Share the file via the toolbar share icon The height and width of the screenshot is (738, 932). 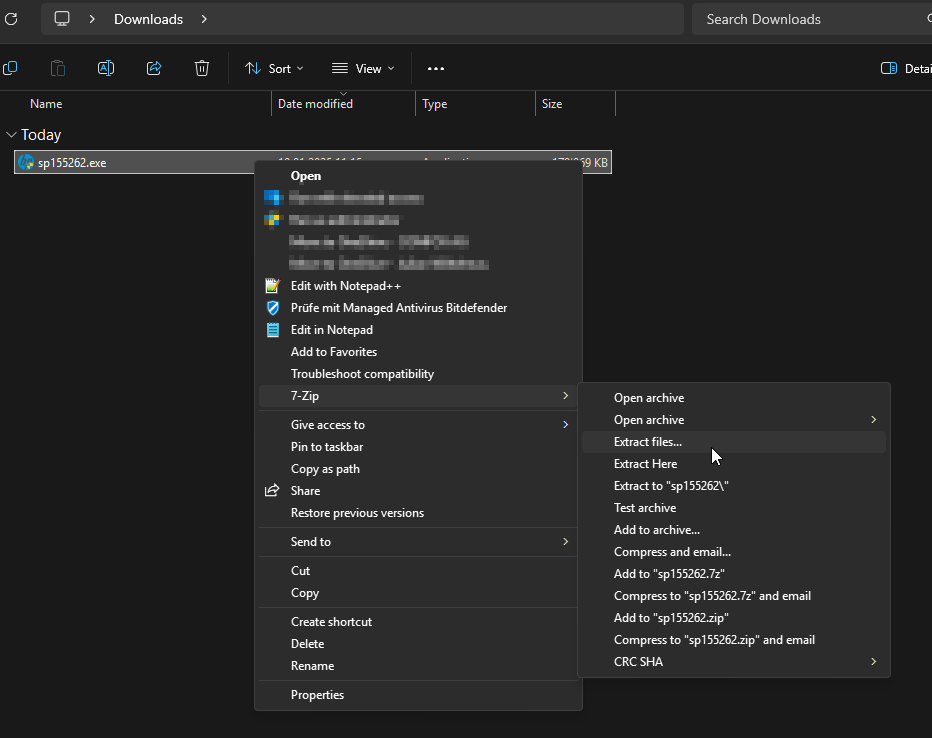(154, 68)
